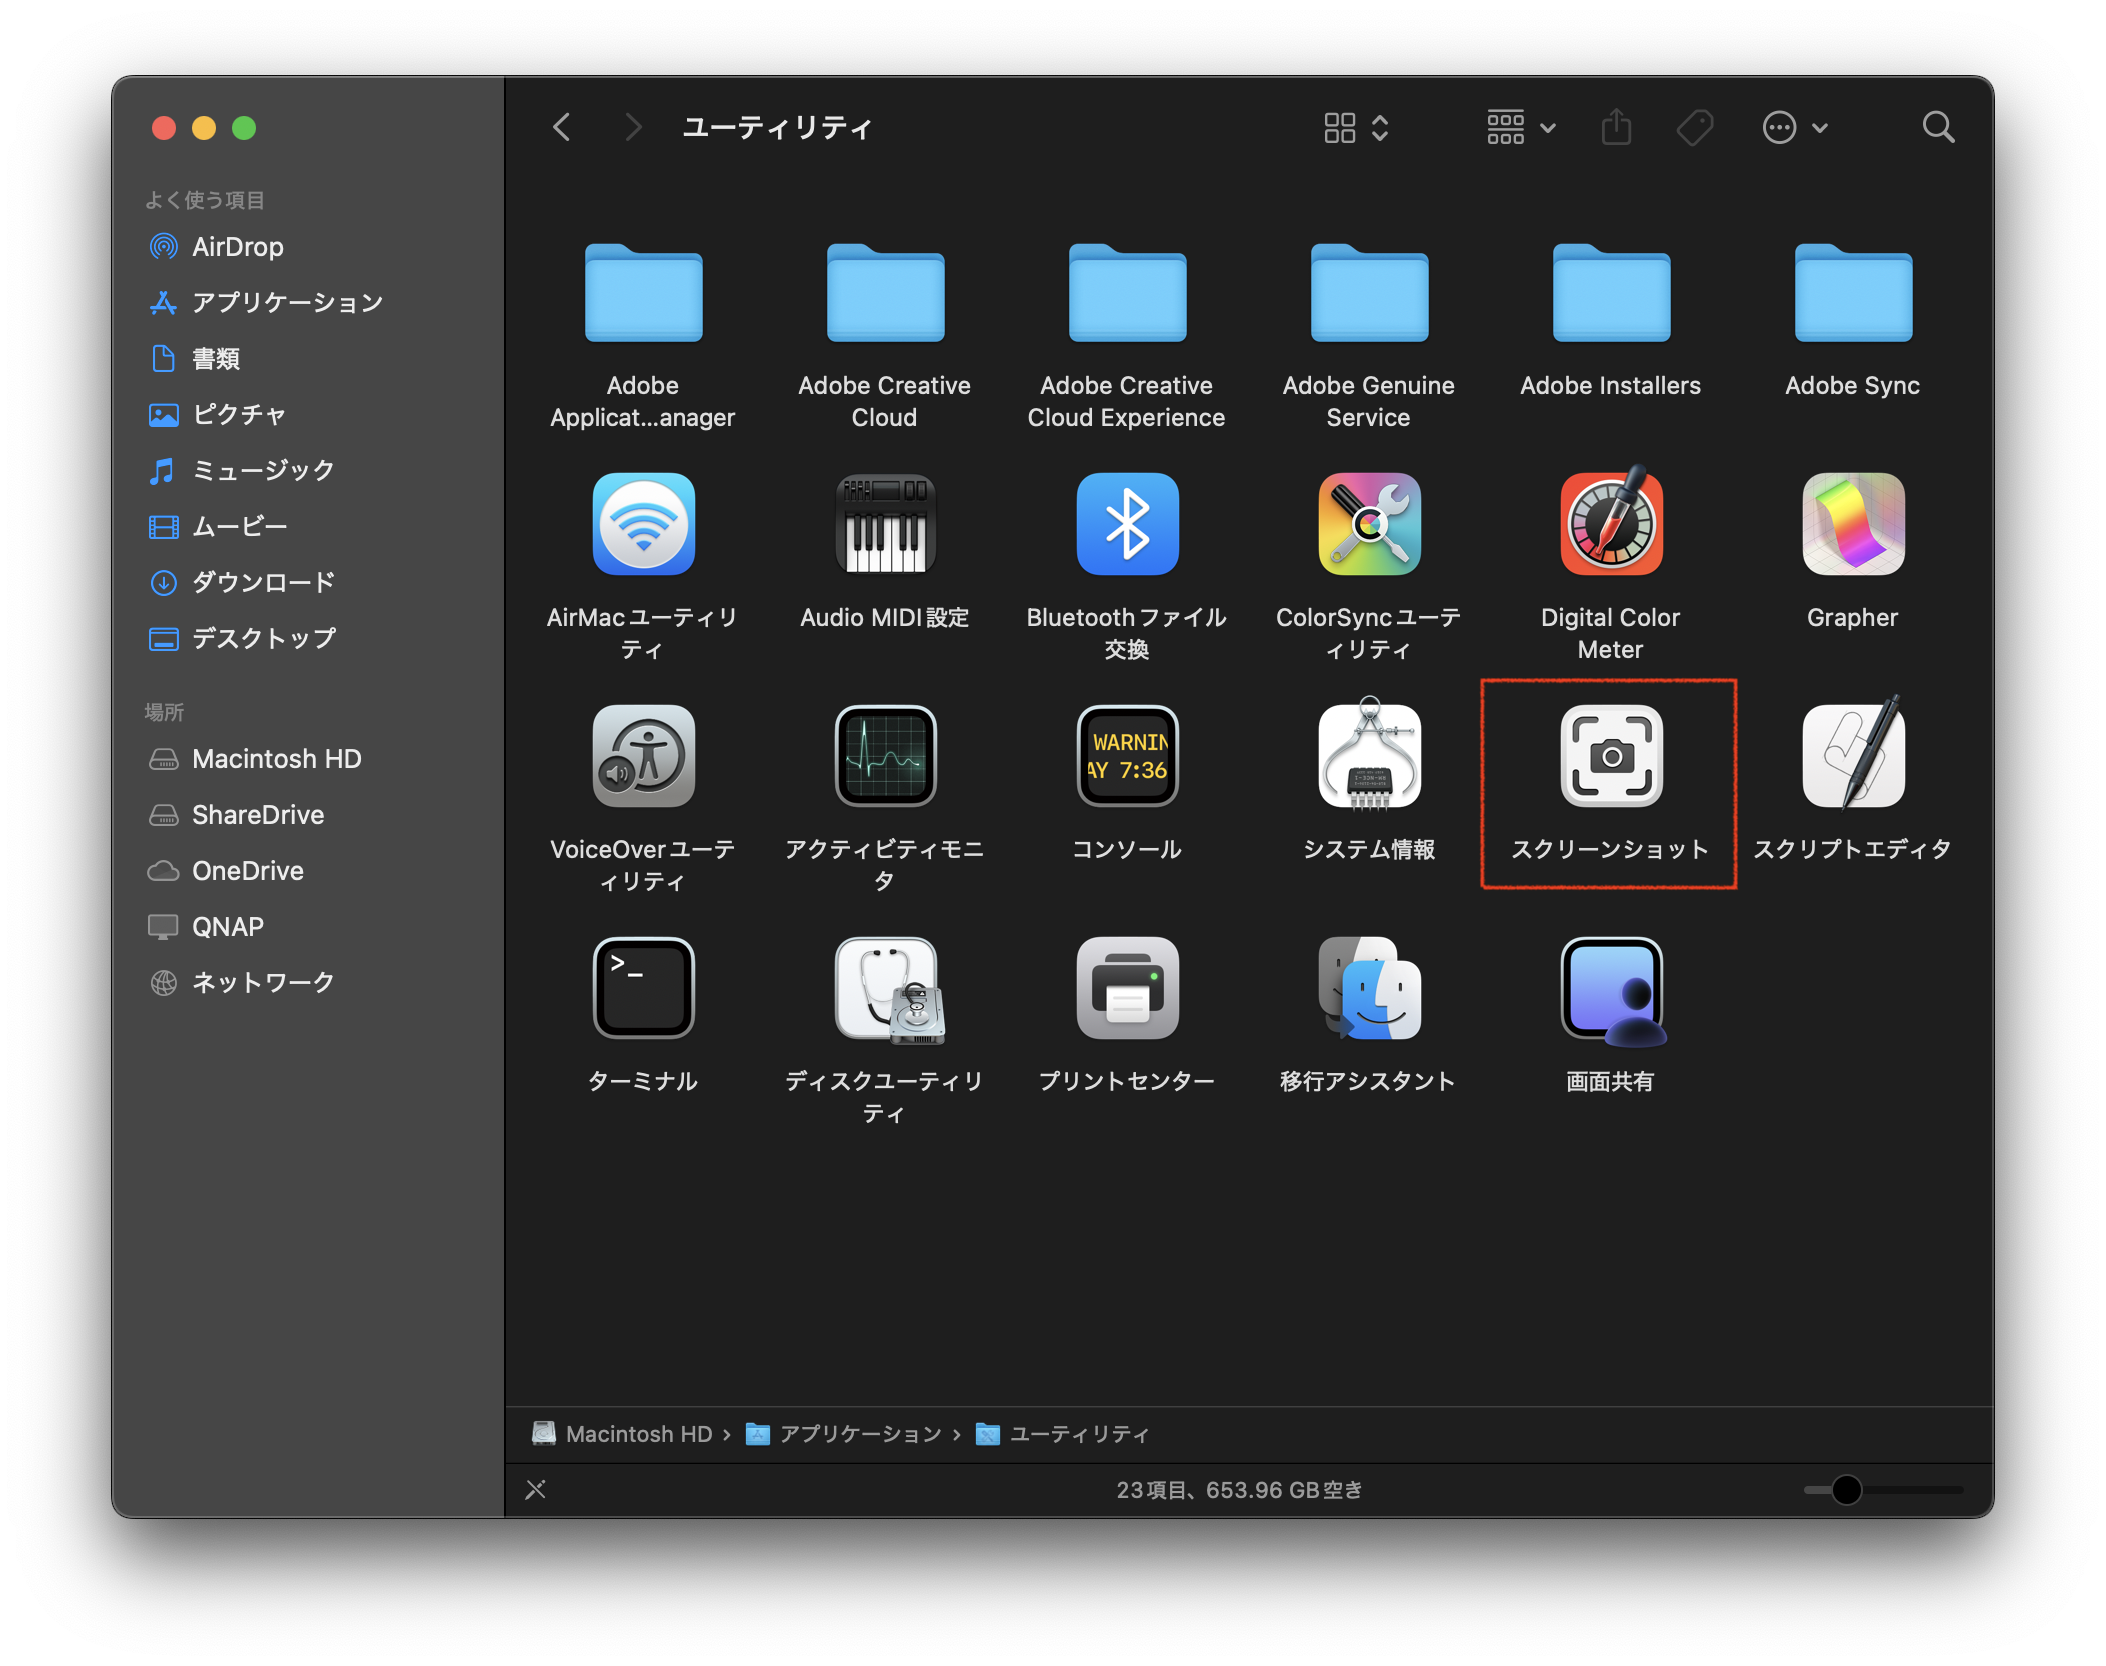Select the Grapher app icon
Image resolution: width=2106 pixels, height=1666 pixels.
pyautogui.click(x=1853, y=524)
